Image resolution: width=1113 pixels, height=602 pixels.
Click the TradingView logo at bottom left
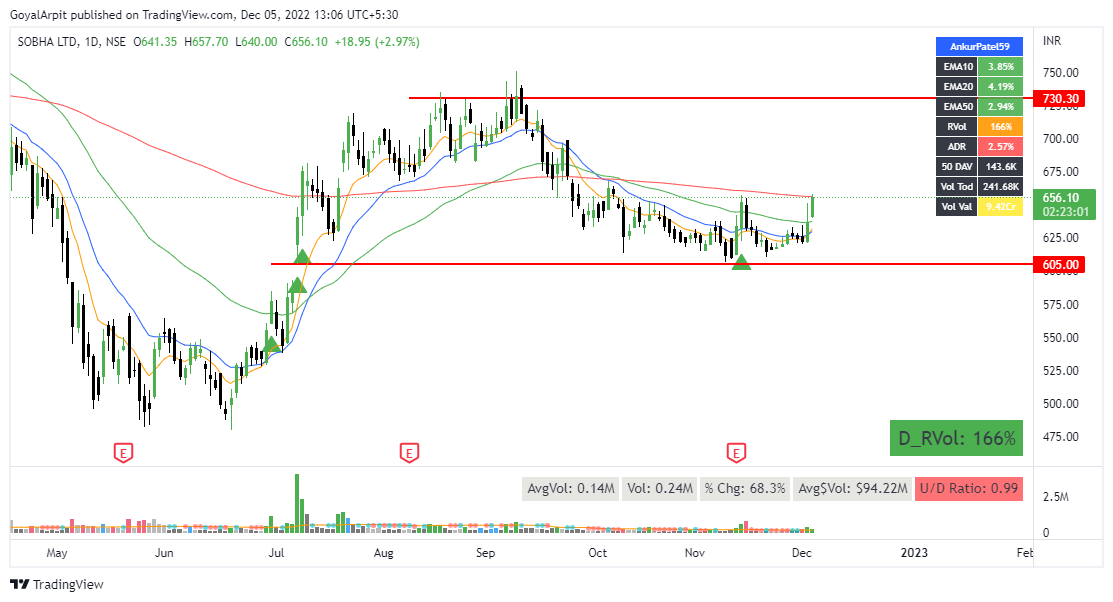pos(20,584)
